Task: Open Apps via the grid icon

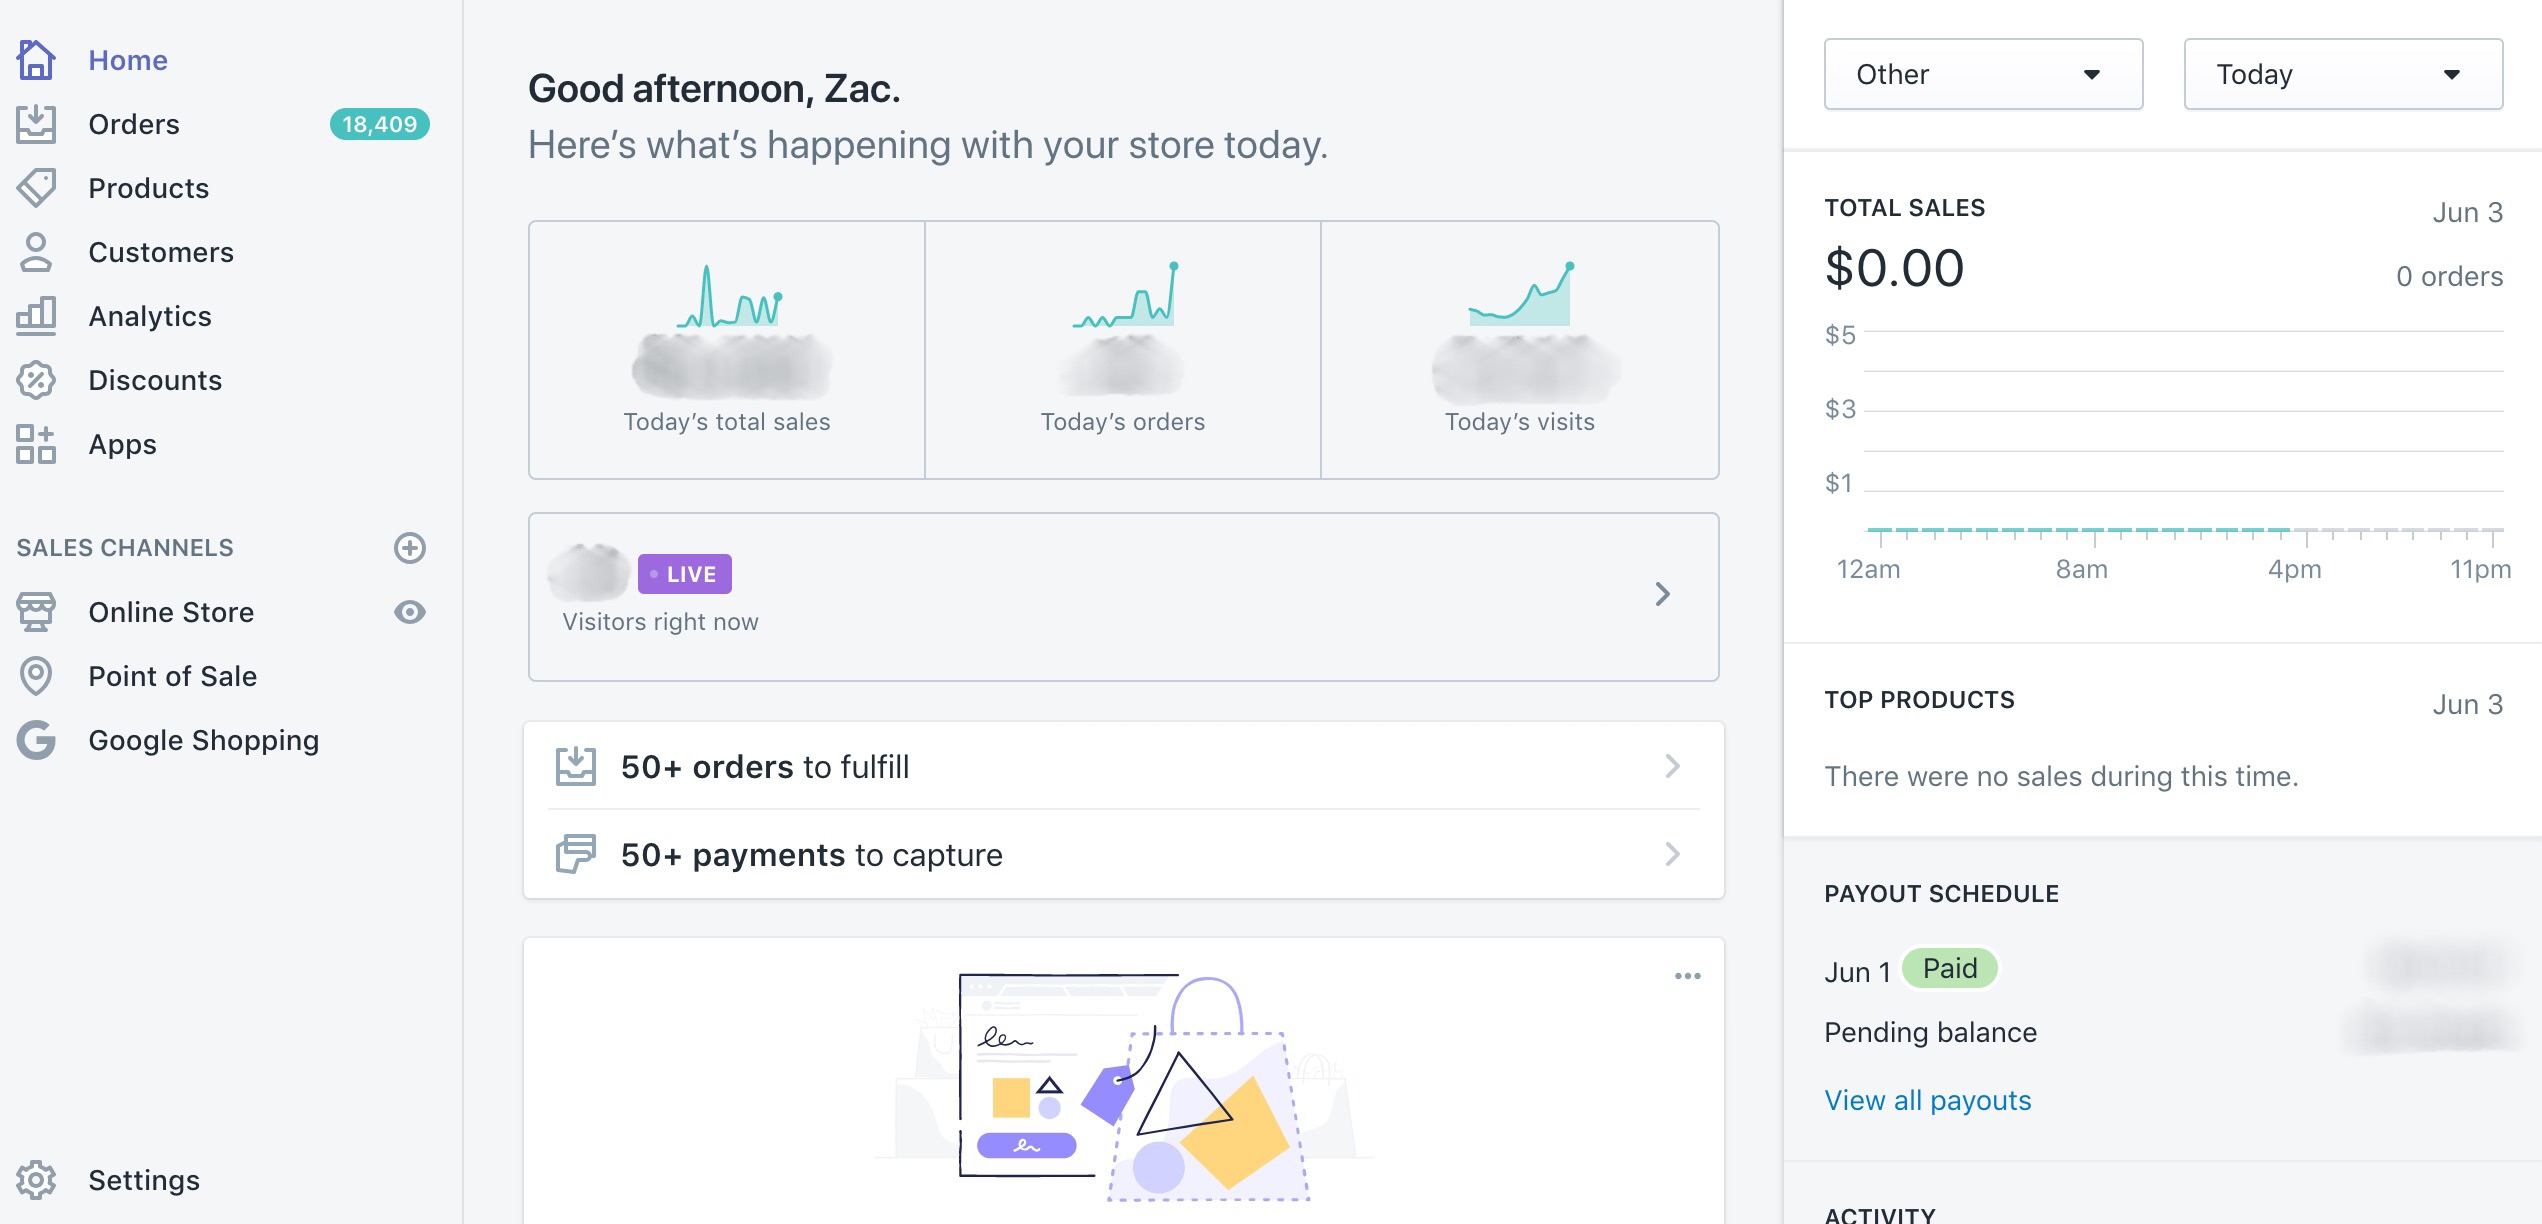Action: [x=36, y=443]
